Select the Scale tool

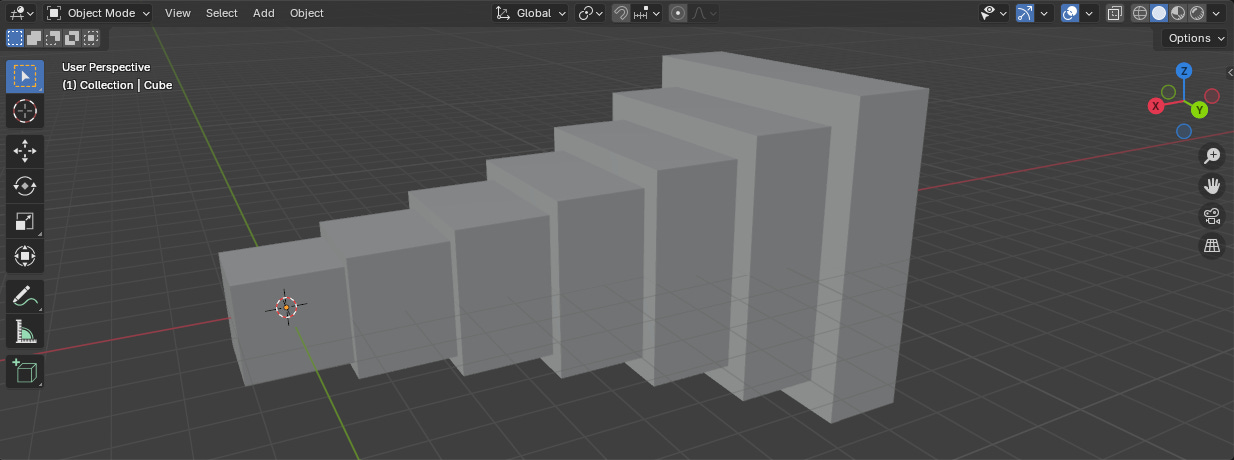[25, 221]
